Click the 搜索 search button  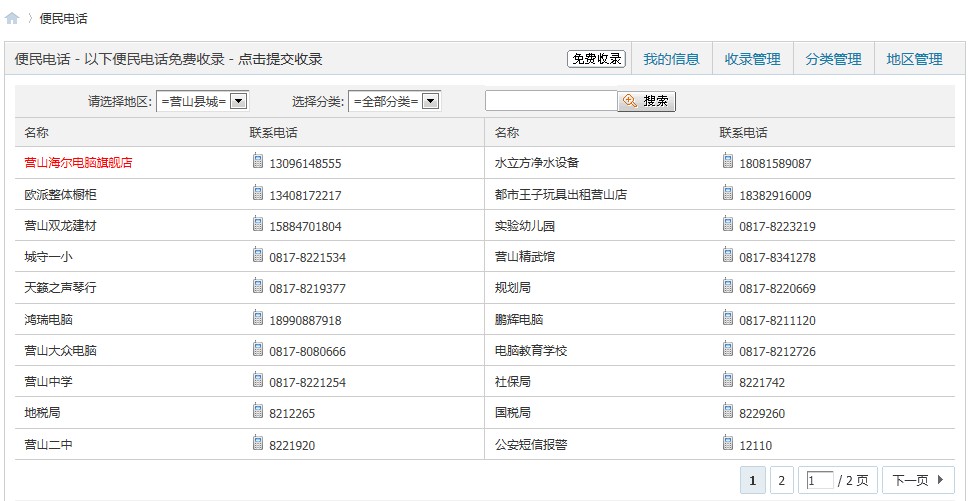point(647,101)
